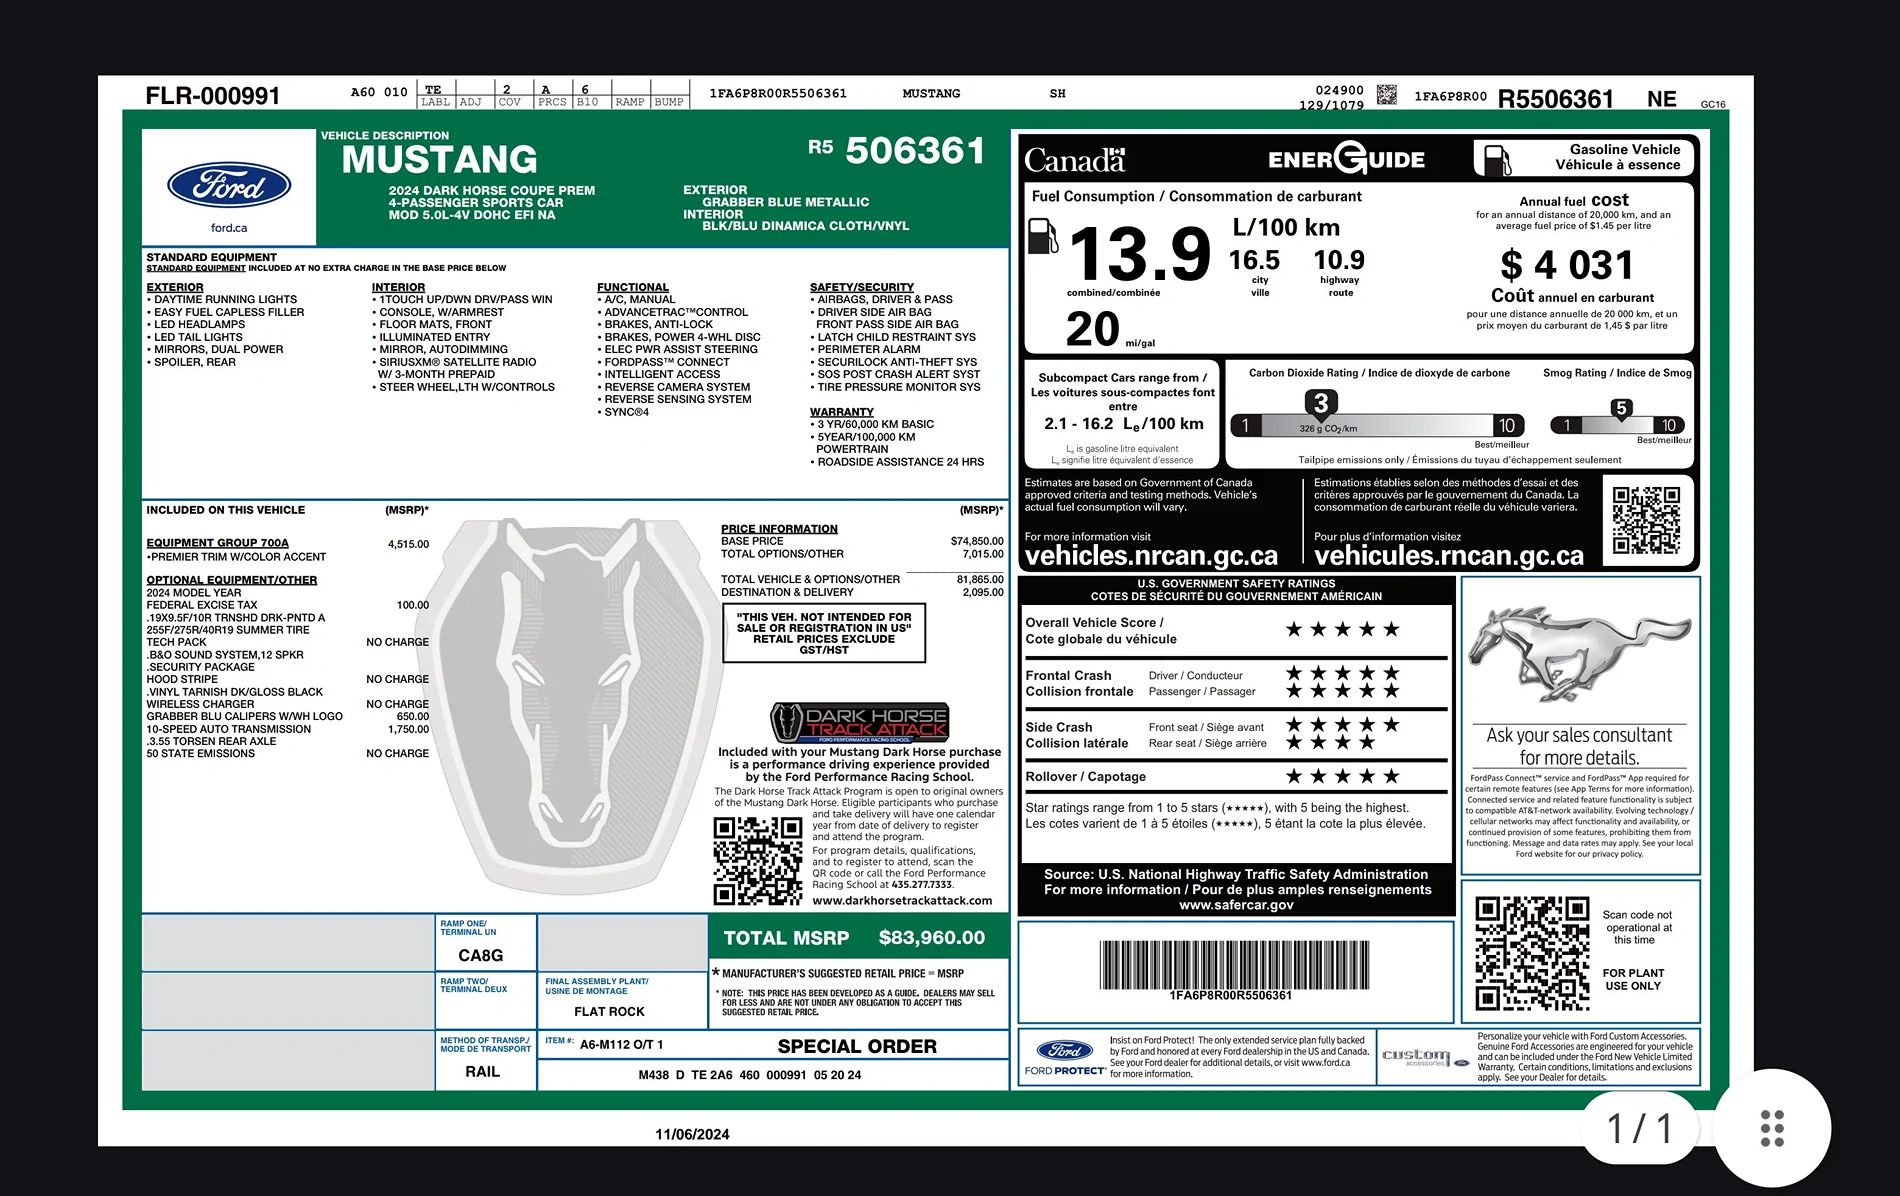Click the www.darkhorsetrackattack.com link
Screen dimensions: 1900x1196
[x=902, y=900]
